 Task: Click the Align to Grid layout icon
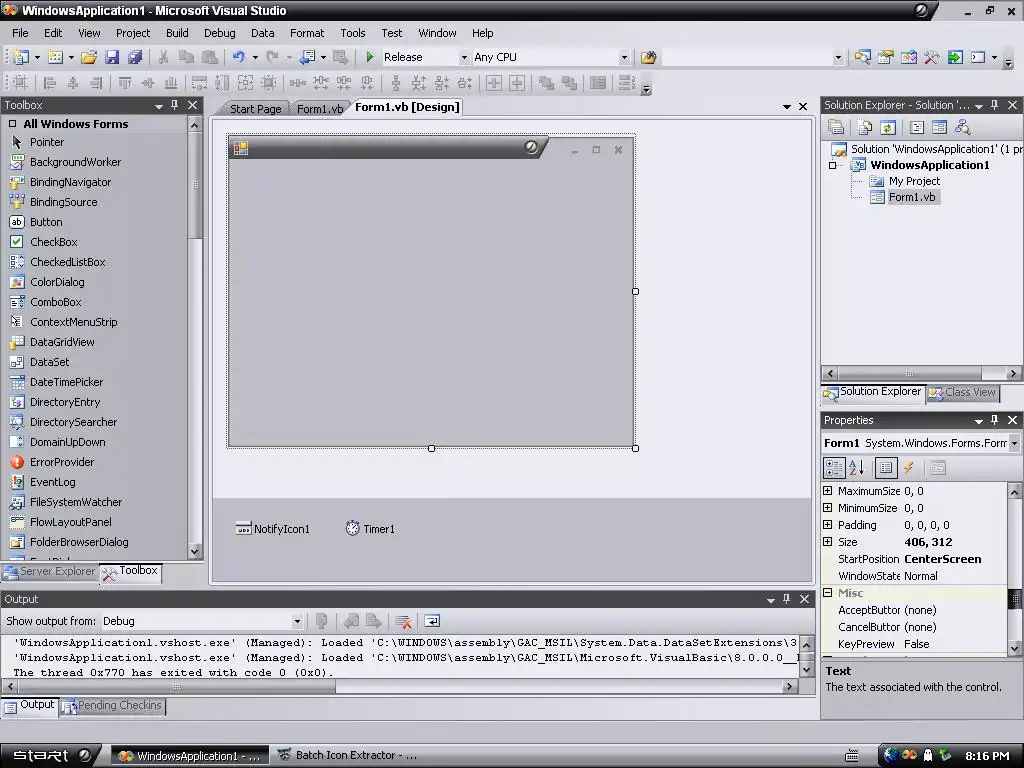20,83
